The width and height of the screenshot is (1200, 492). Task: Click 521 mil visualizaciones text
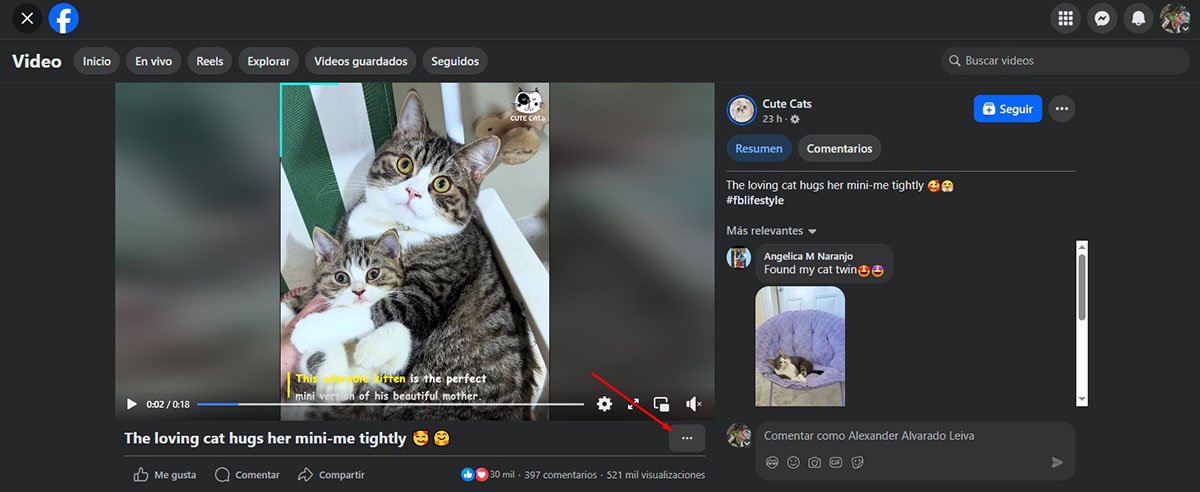click(655, 475)
